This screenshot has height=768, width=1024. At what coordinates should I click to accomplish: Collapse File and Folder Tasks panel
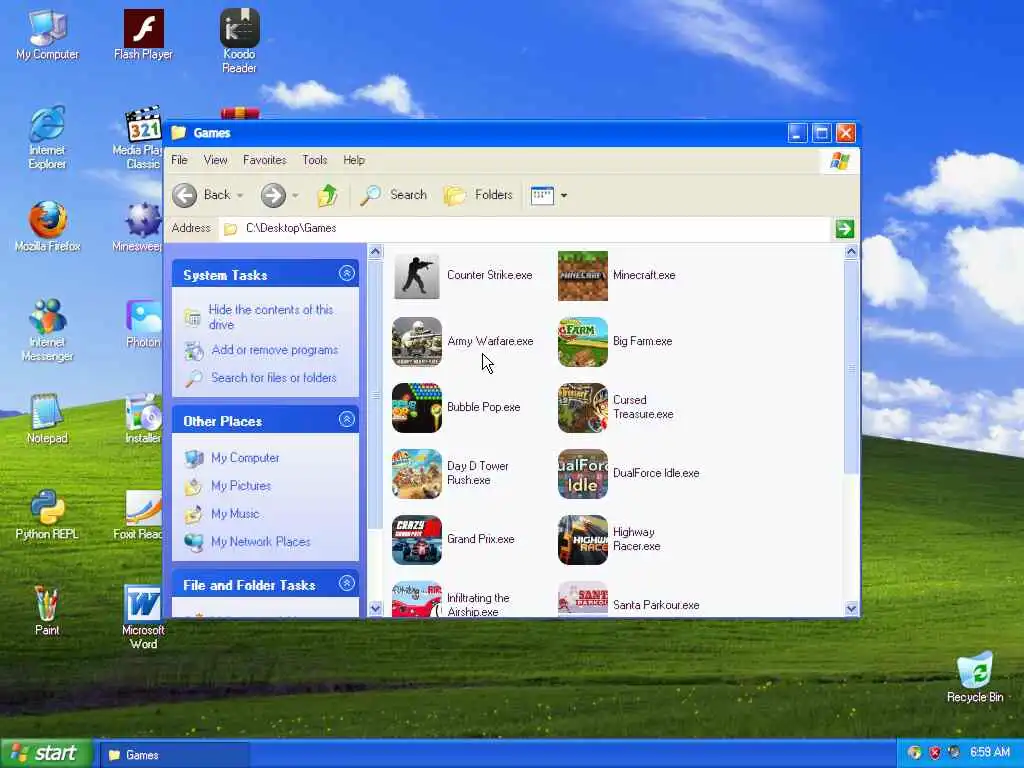347,584
